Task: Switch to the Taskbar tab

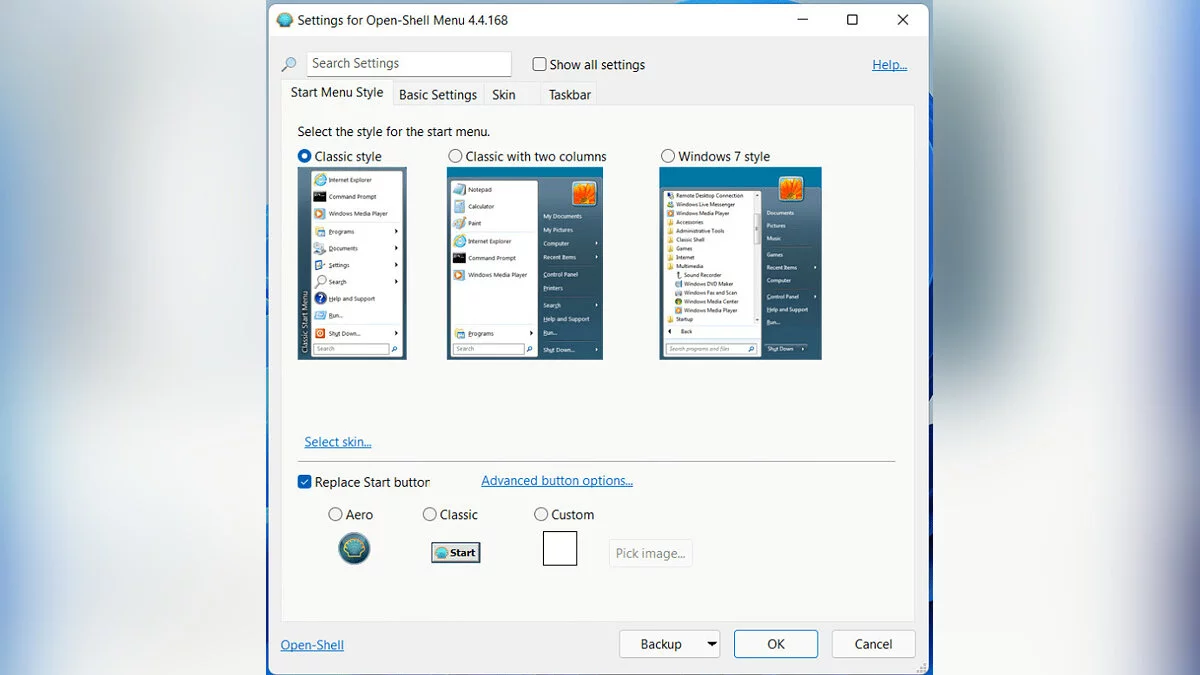Action: pos(570,94)
